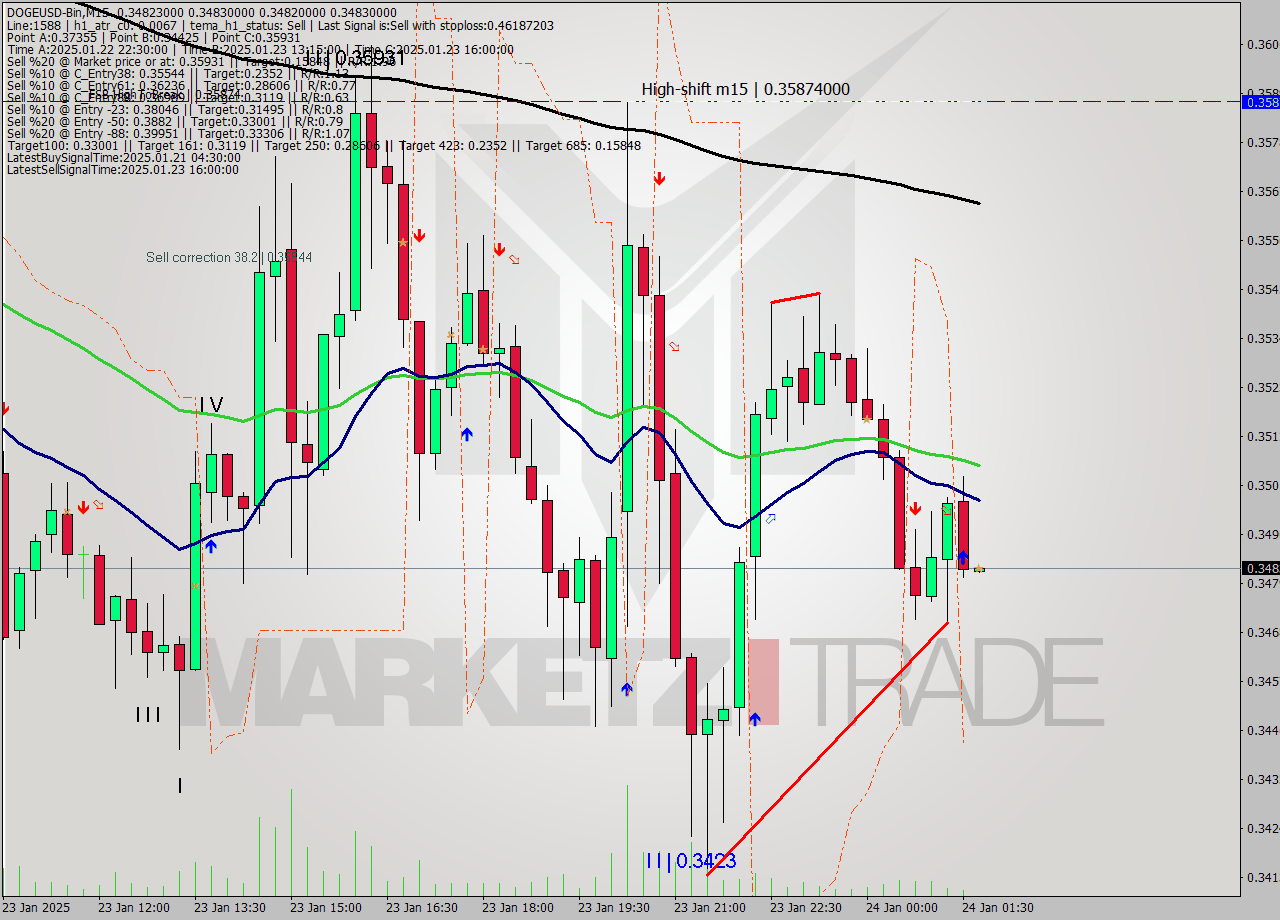Screen dimensions: 1280x920
Task: Select the '23 Jan 12:00' time label
Action: tap(133, 908)
